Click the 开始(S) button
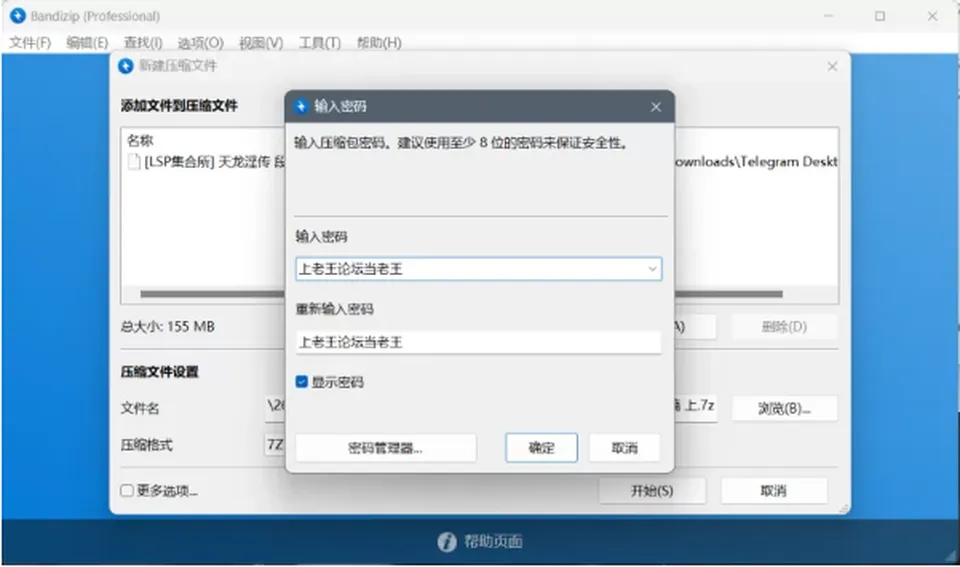The width and height of the screenshot is (960, 567). [x=652, y=490]
